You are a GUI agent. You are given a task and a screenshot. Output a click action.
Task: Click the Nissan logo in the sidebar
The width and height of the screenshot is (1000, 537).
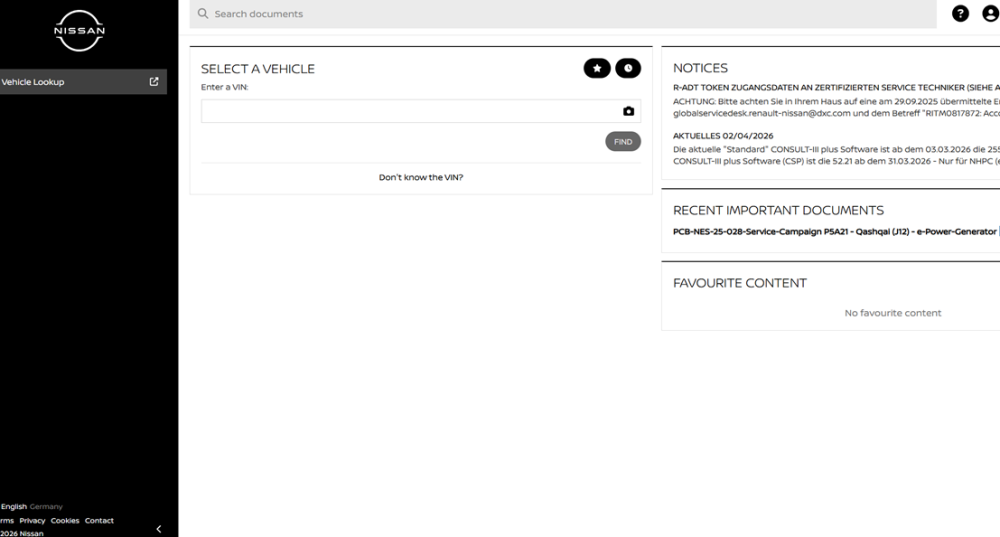(79, 31)
